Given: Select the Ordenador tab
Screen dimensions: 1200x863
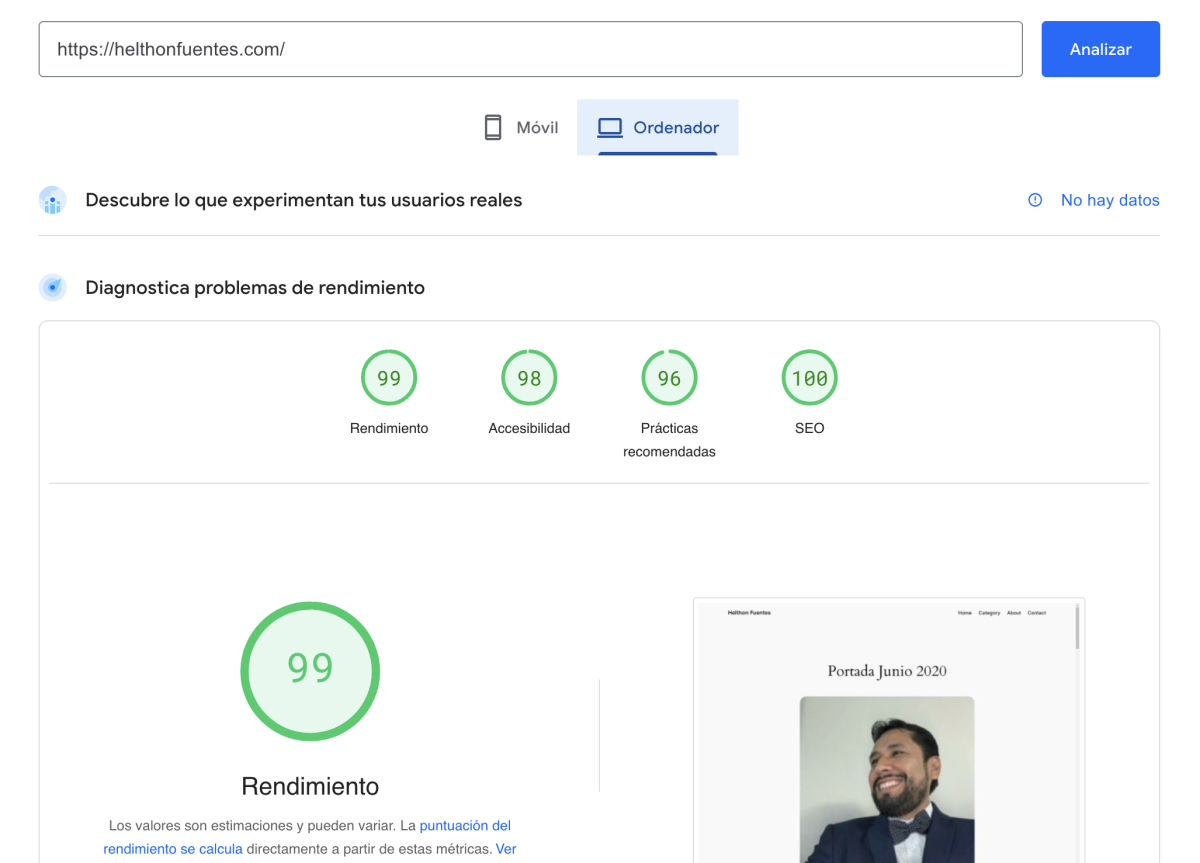Looking at the screenshot, I should pos(658,128).
